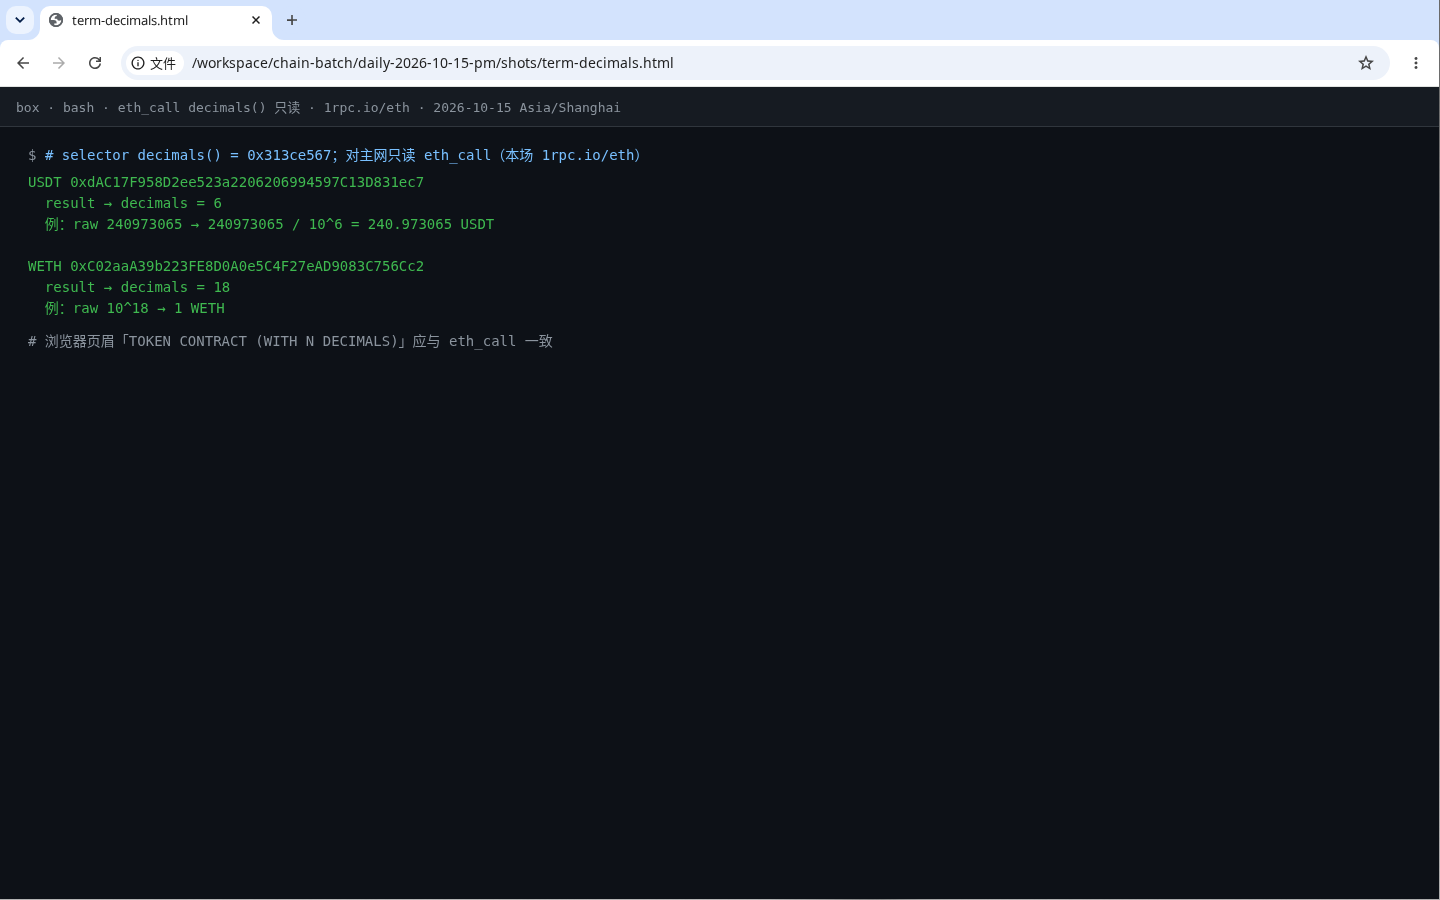Click the USDT contract address line
Viewport: 1440px width, 900px height.
point(226,182)
